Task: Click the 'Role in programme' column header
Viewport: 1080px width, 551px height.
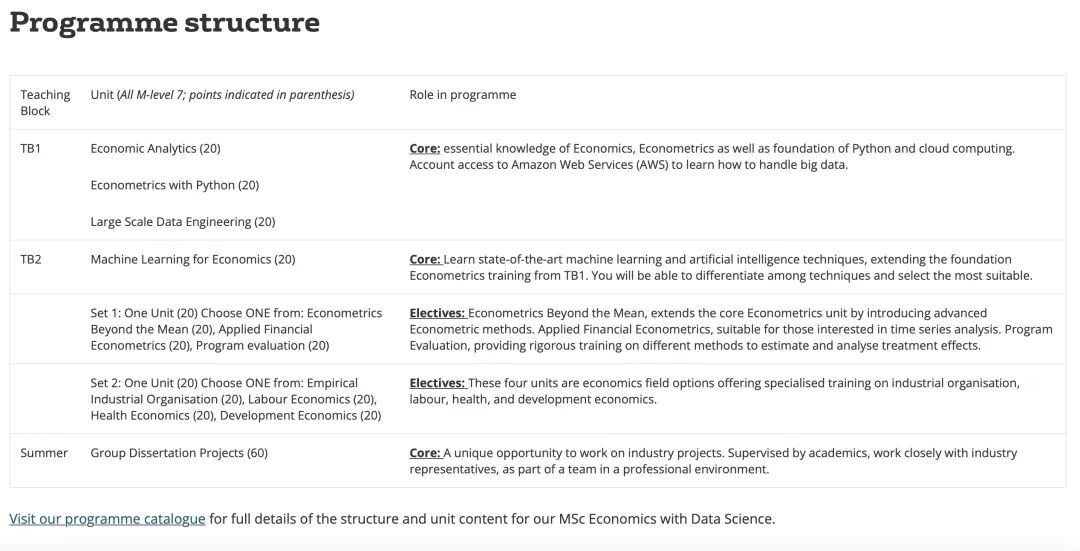Action: 463,95
